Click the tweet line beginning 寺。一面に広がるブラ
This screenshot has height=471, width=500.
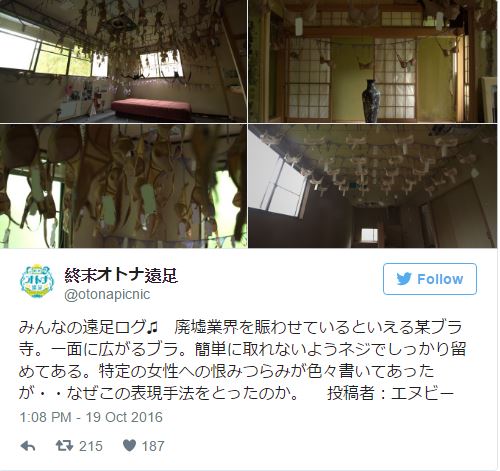click(x=242, y=349)
